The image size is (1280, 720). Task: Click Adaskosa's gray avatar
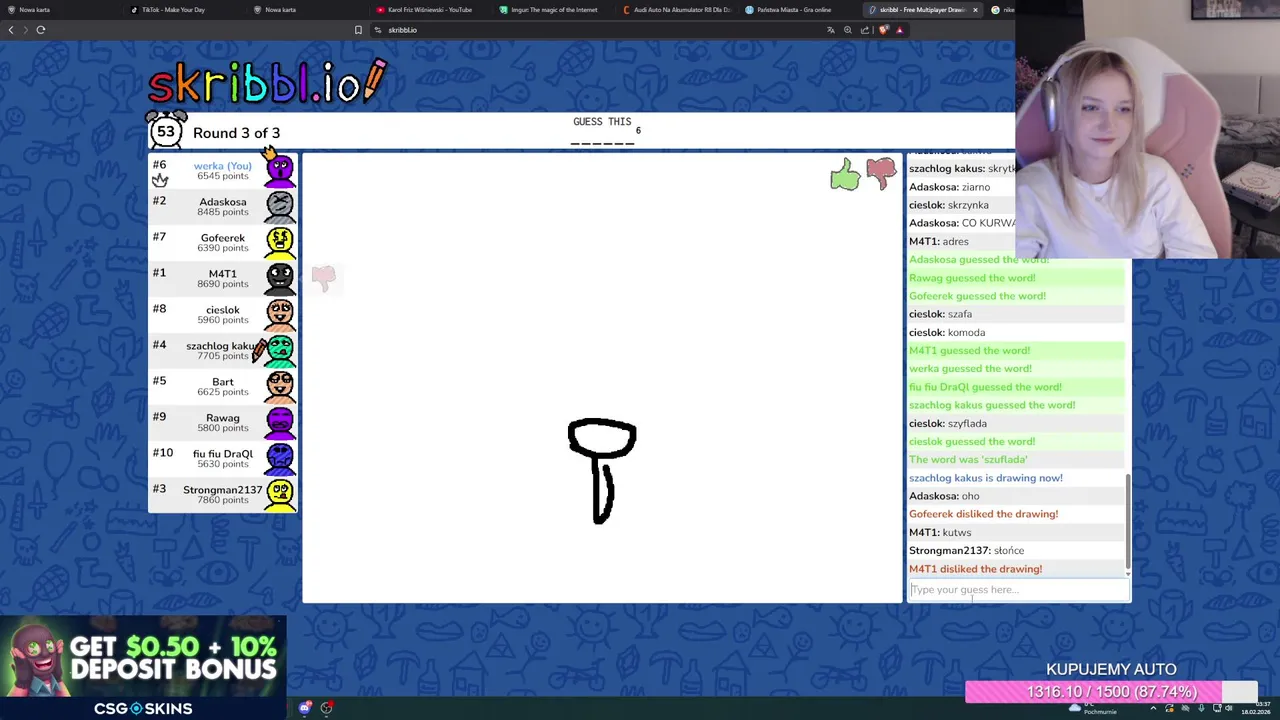(x=280, y=206)
